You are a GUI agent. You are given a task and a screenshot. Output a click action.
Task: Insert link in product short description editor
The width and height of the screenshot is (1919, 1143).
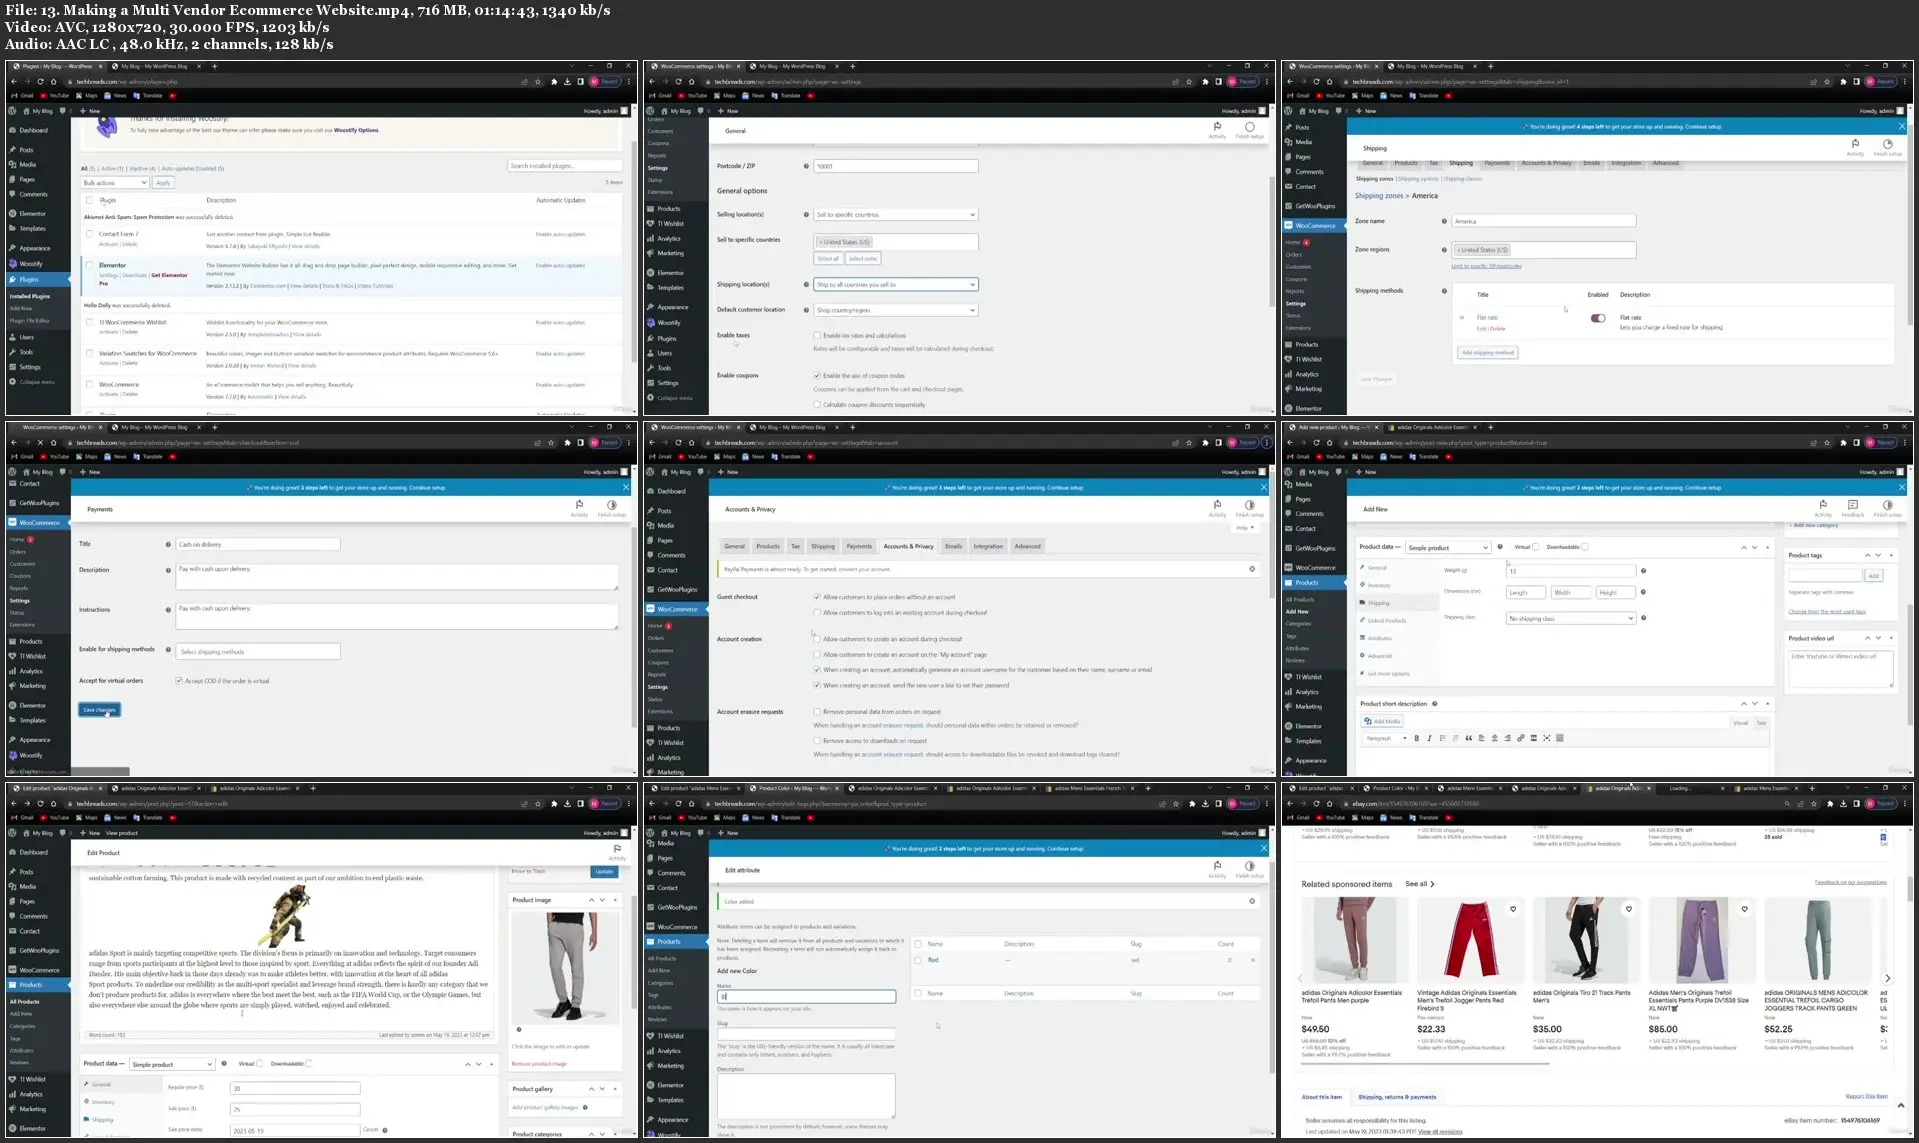point(1520,738)
